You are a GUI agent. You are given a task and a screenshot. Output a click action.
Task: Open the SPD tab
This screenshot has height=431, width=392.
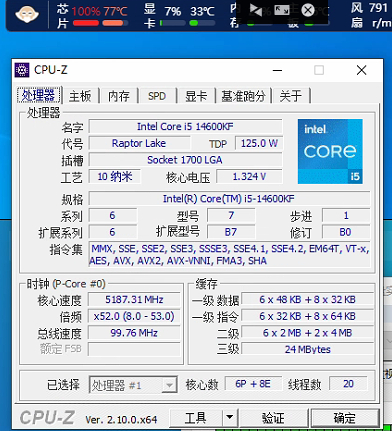coord(157,96)
